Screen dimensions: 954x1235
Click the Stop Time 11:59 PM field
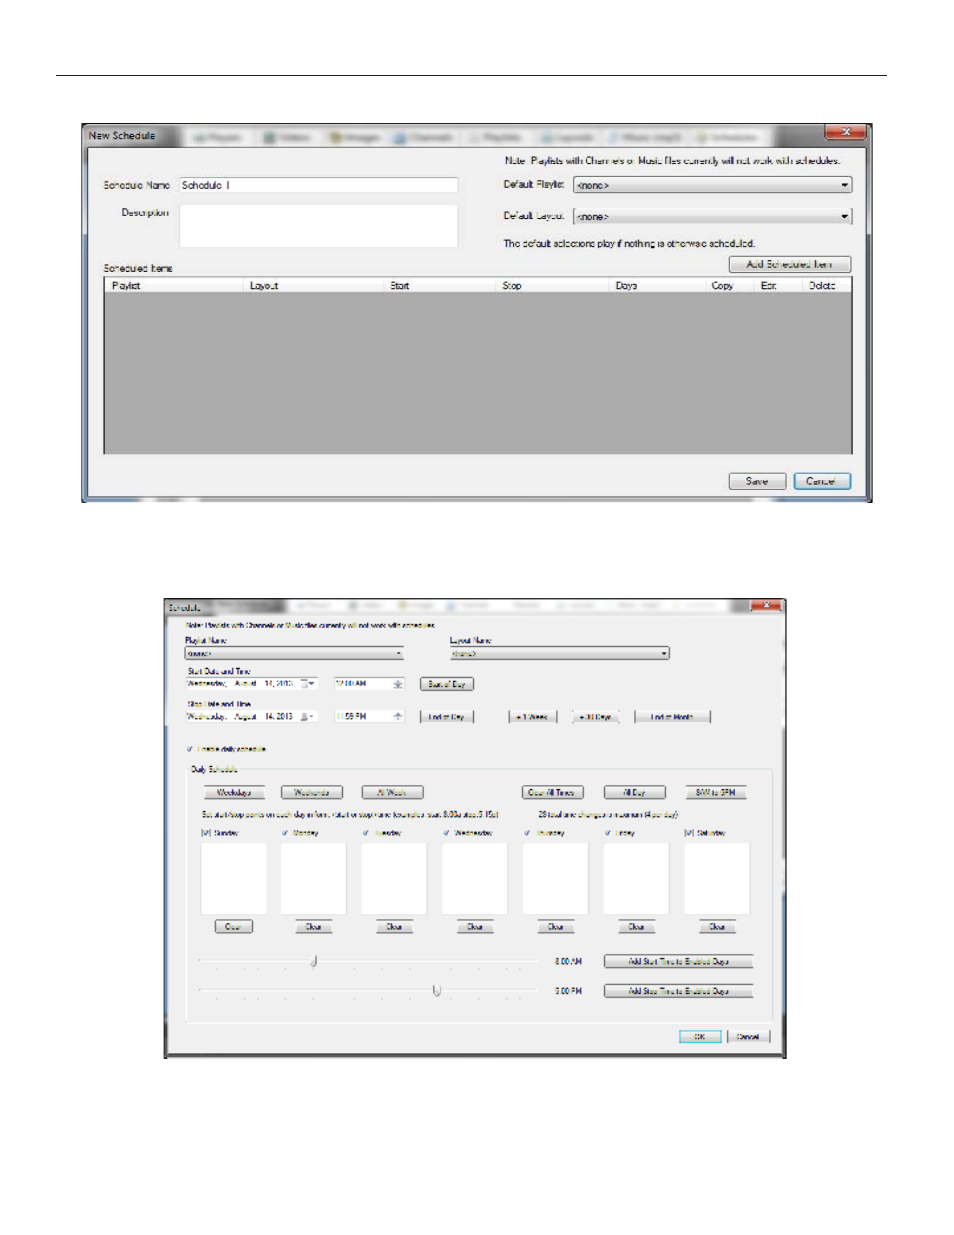point(369,716)
